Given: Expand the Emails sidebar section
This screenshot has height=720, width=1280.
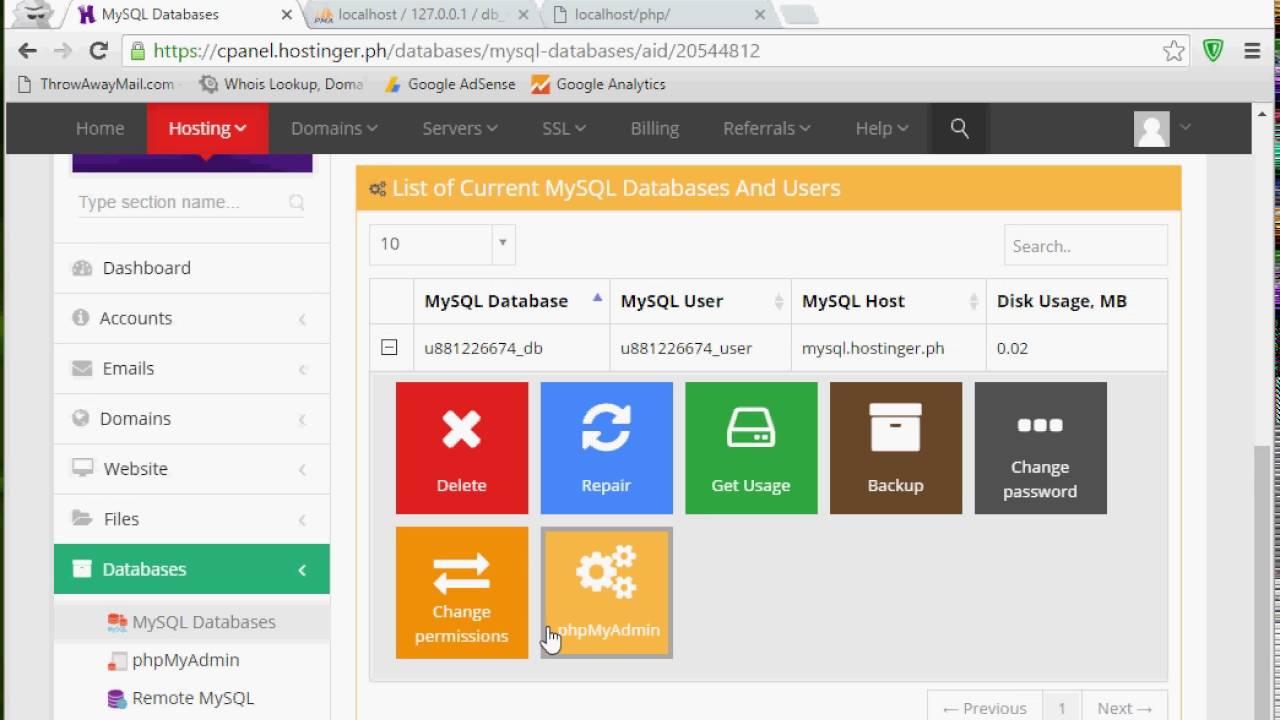Looking at the screenshot, I should (192, 368).
